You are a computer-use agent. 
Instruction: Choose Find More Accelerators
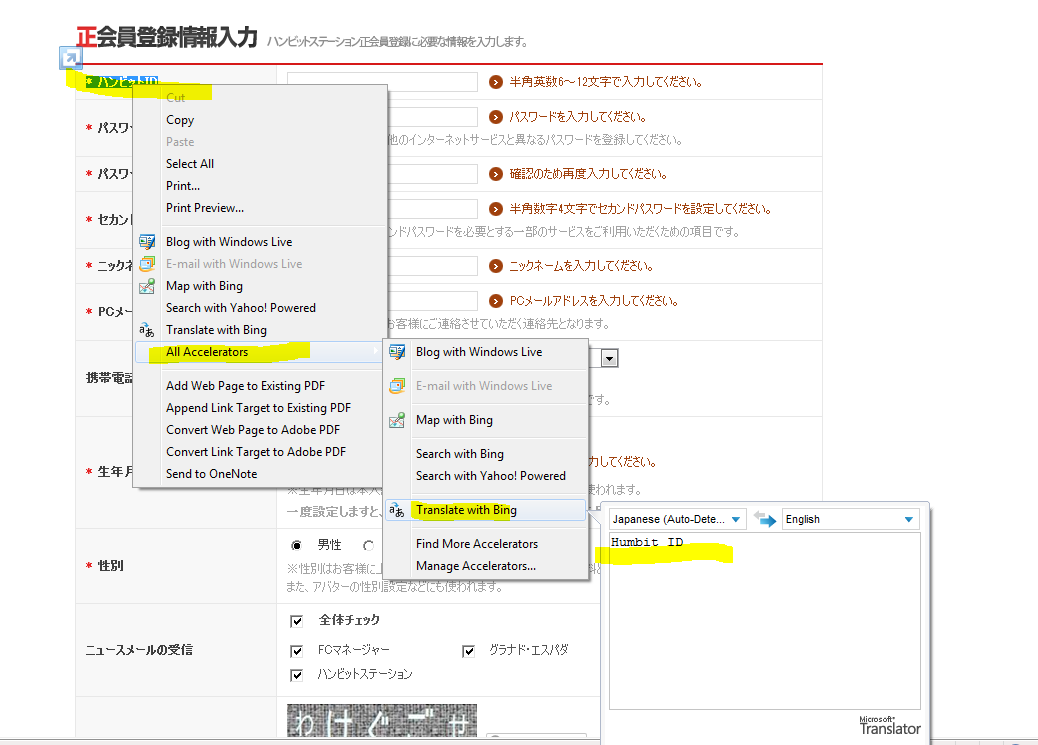pyautogui.click(x=477, y=544)
